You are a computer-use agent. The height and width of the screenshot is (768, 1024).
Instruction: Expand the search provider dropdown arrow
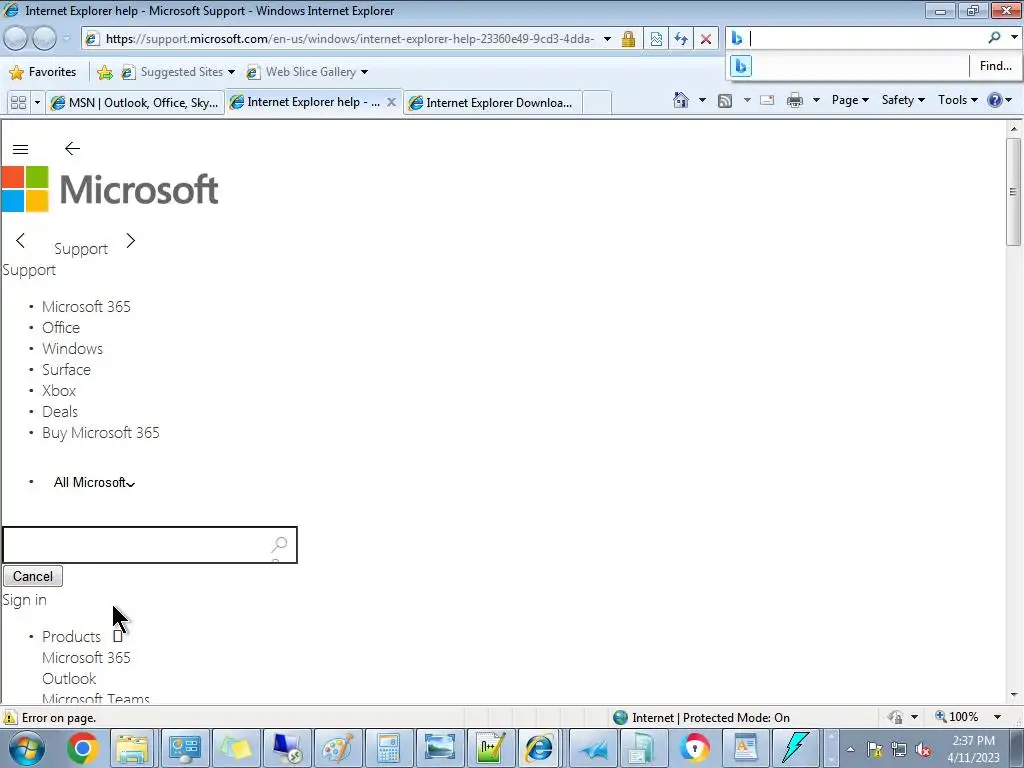(x=1014, y=38)
